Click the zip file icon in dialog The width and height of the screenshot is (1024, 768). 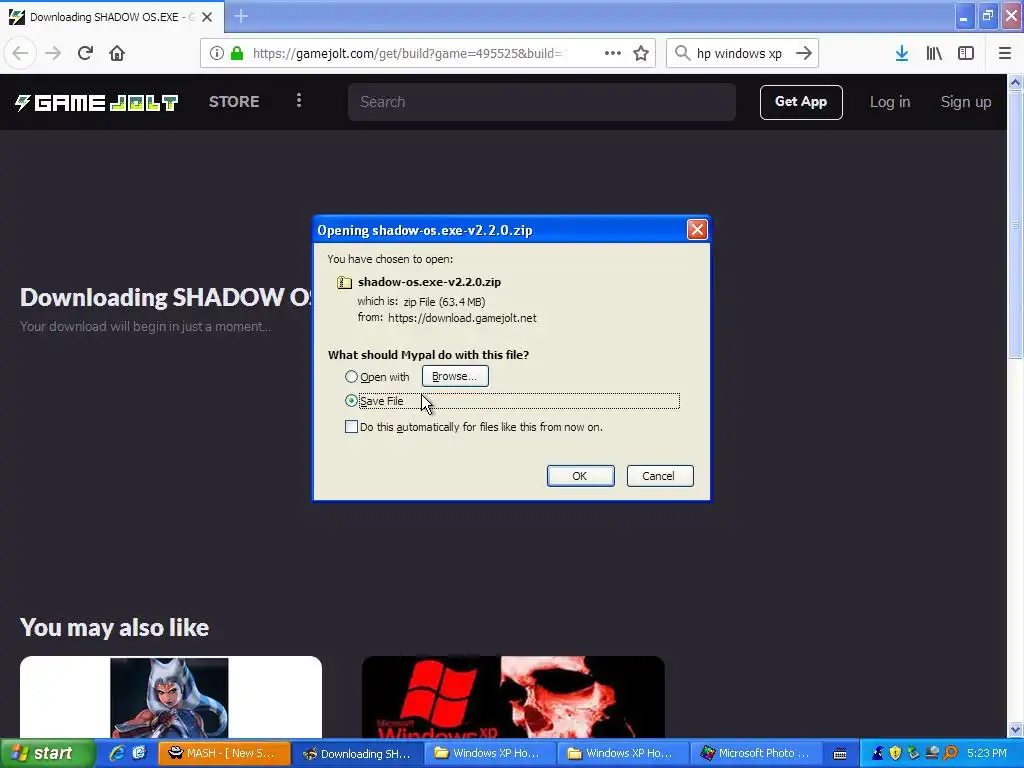(344, 282)
